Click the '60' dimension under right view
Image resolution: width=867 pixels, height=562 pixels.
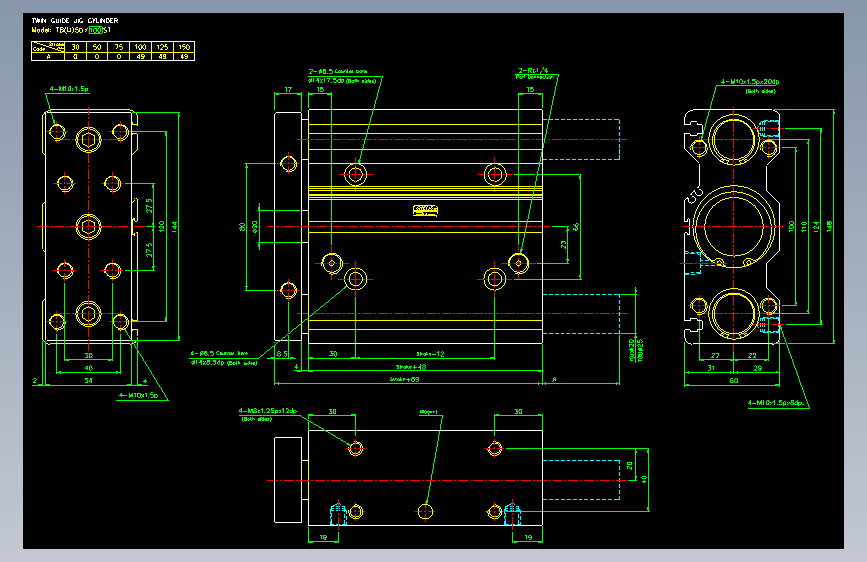(x=733, y=381)
